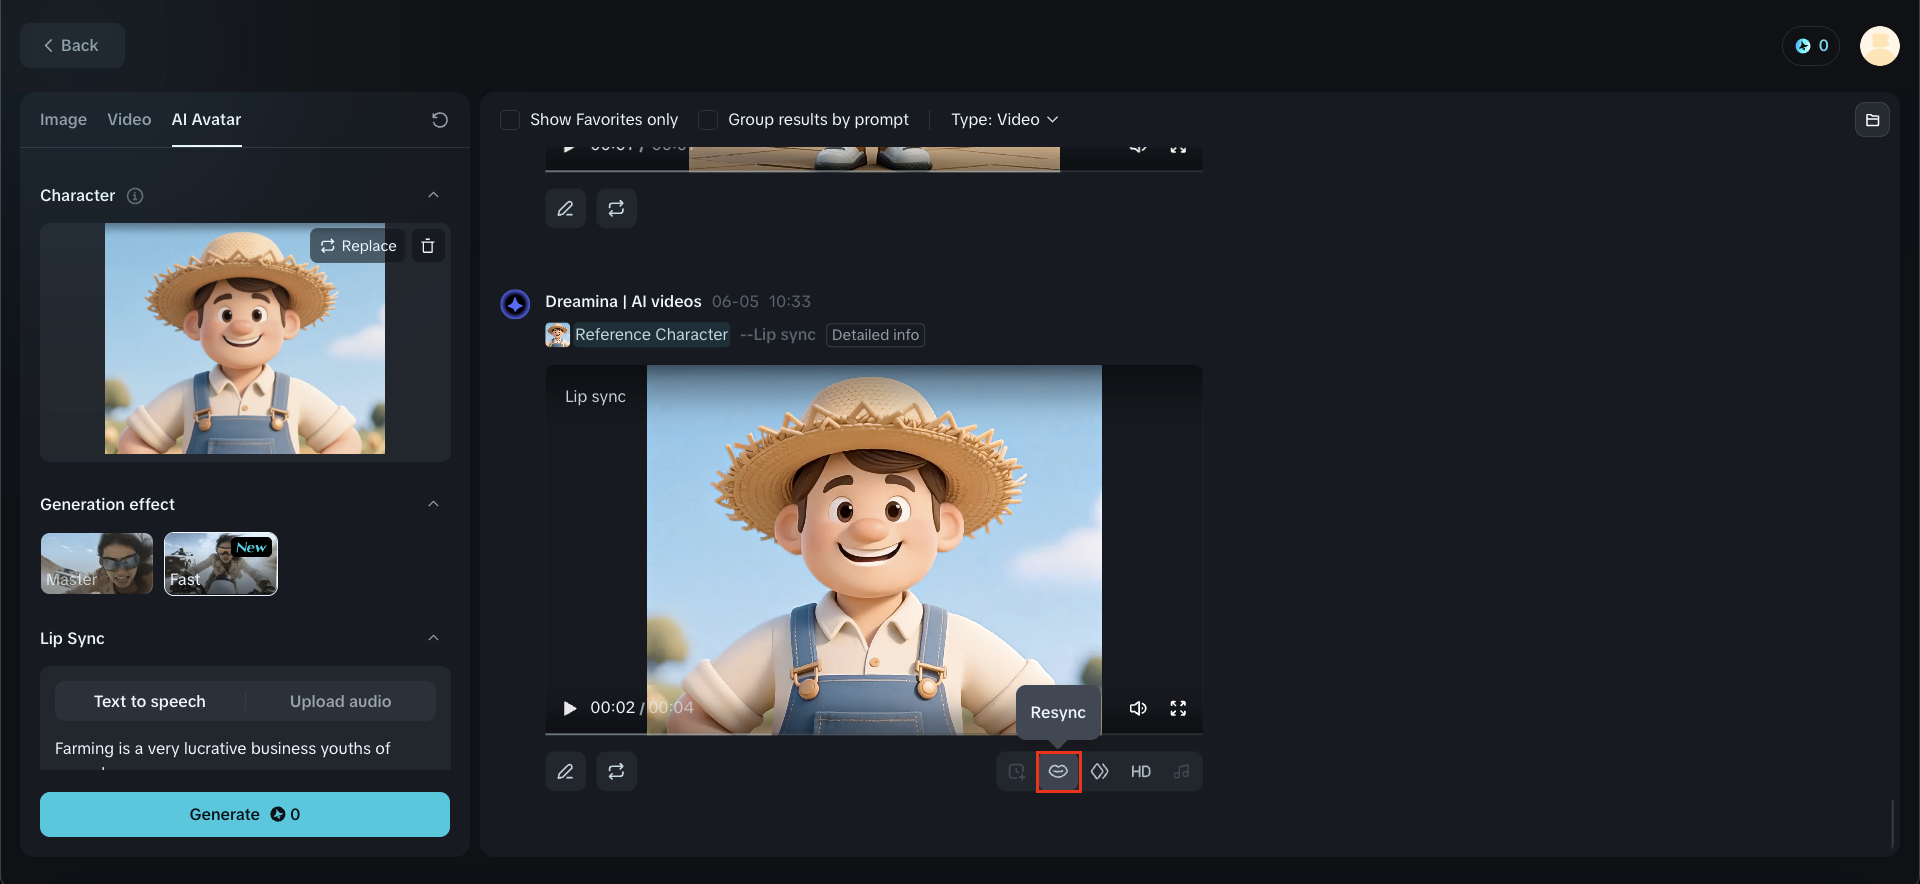
Task: Enable Group results by prompt checkbox
Action: [x=708, y=120]
